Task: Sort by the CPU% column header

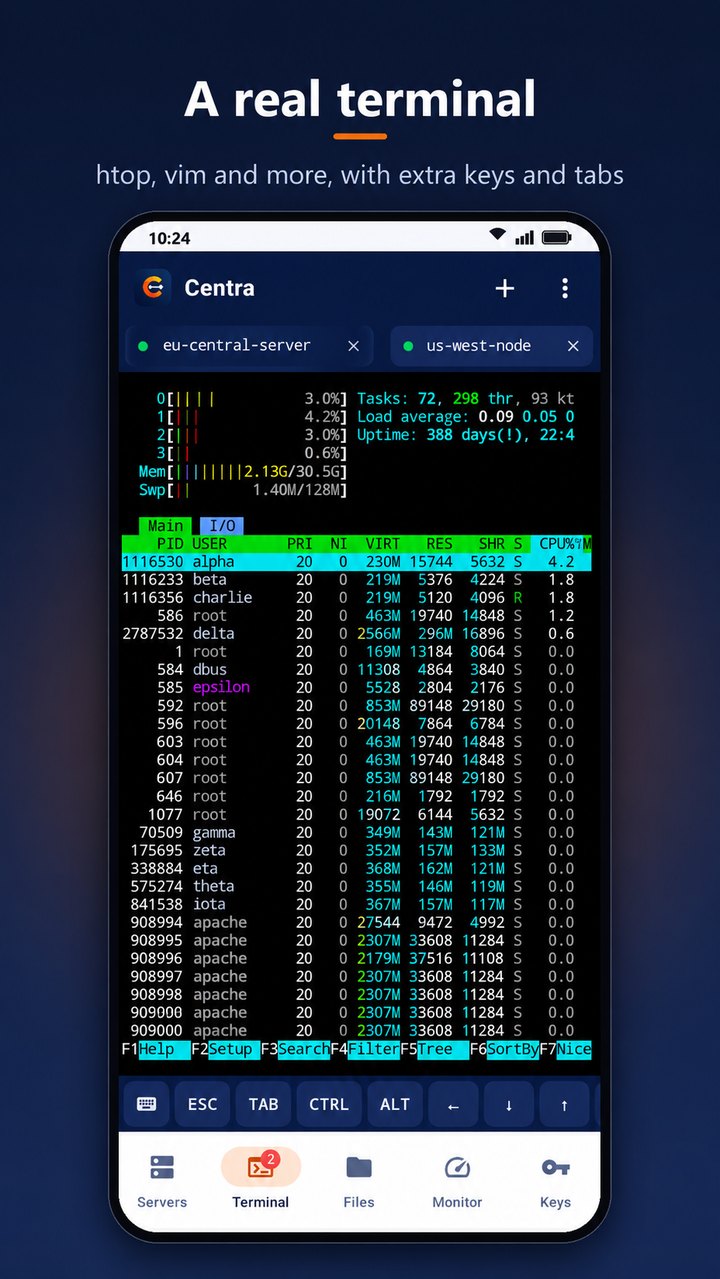Action: 558,544
